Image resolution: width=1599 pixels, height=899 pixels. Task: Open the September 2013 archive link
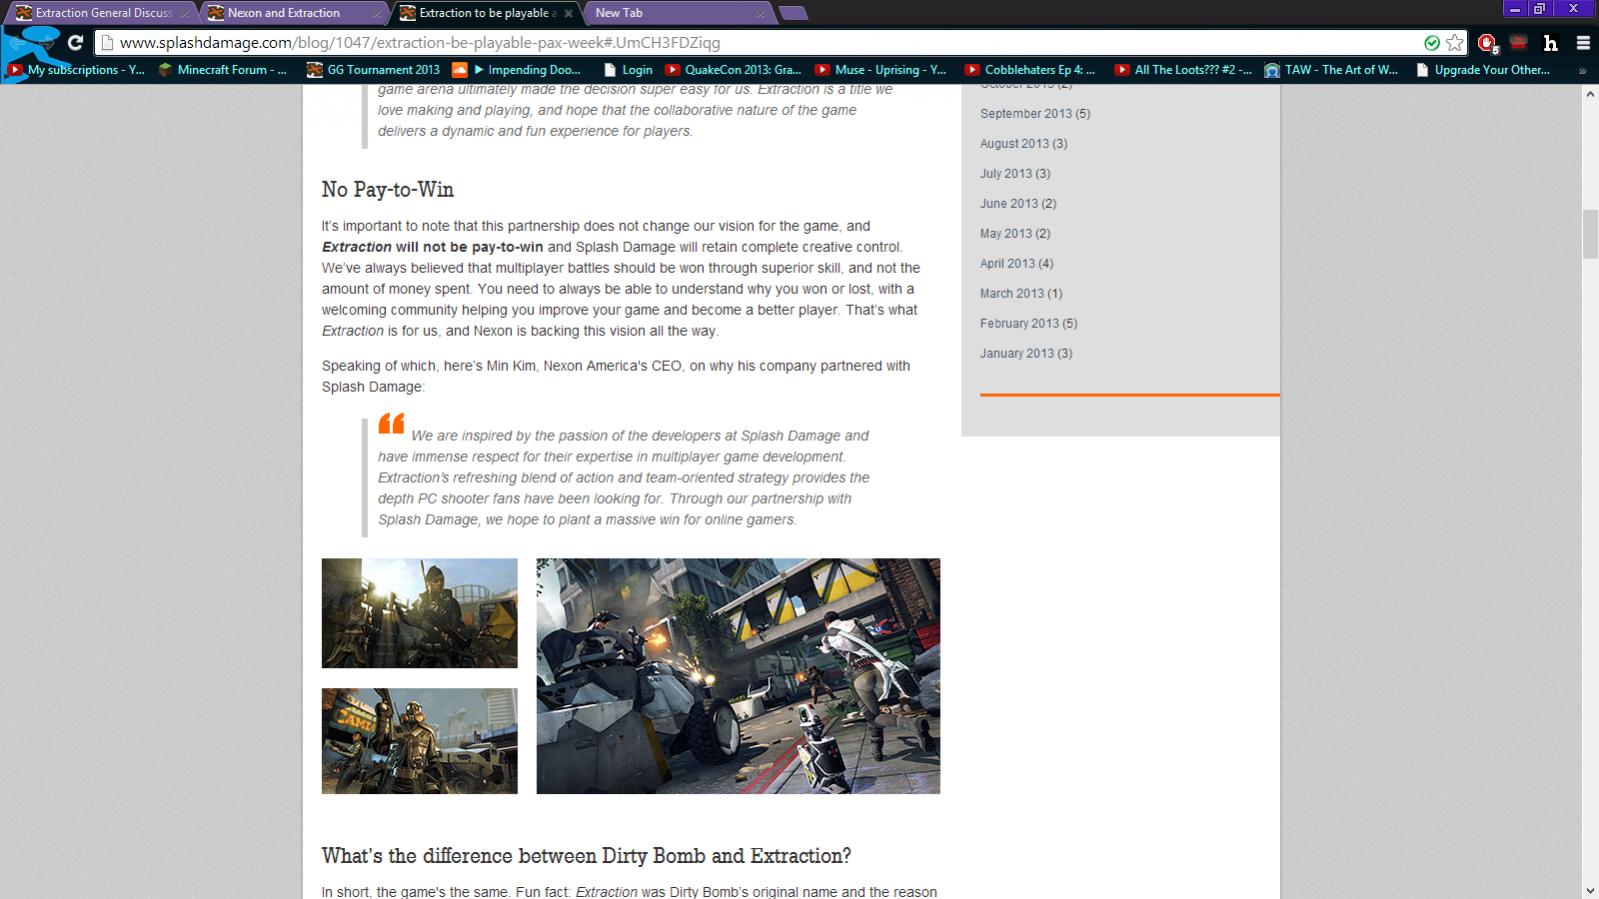click(1034, 114)
